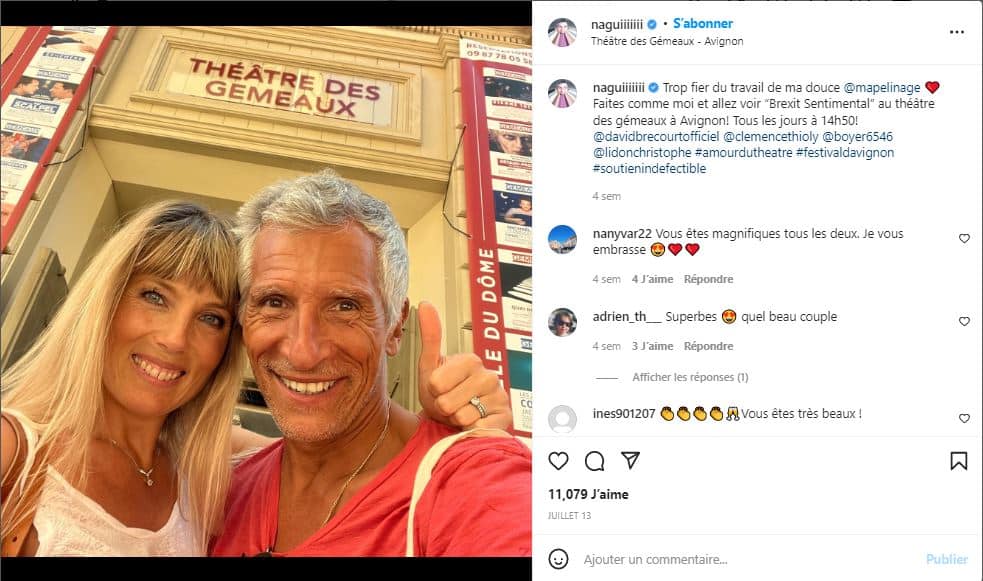
Task: Open the three-dot more options menu
Action: pos(957,32)
